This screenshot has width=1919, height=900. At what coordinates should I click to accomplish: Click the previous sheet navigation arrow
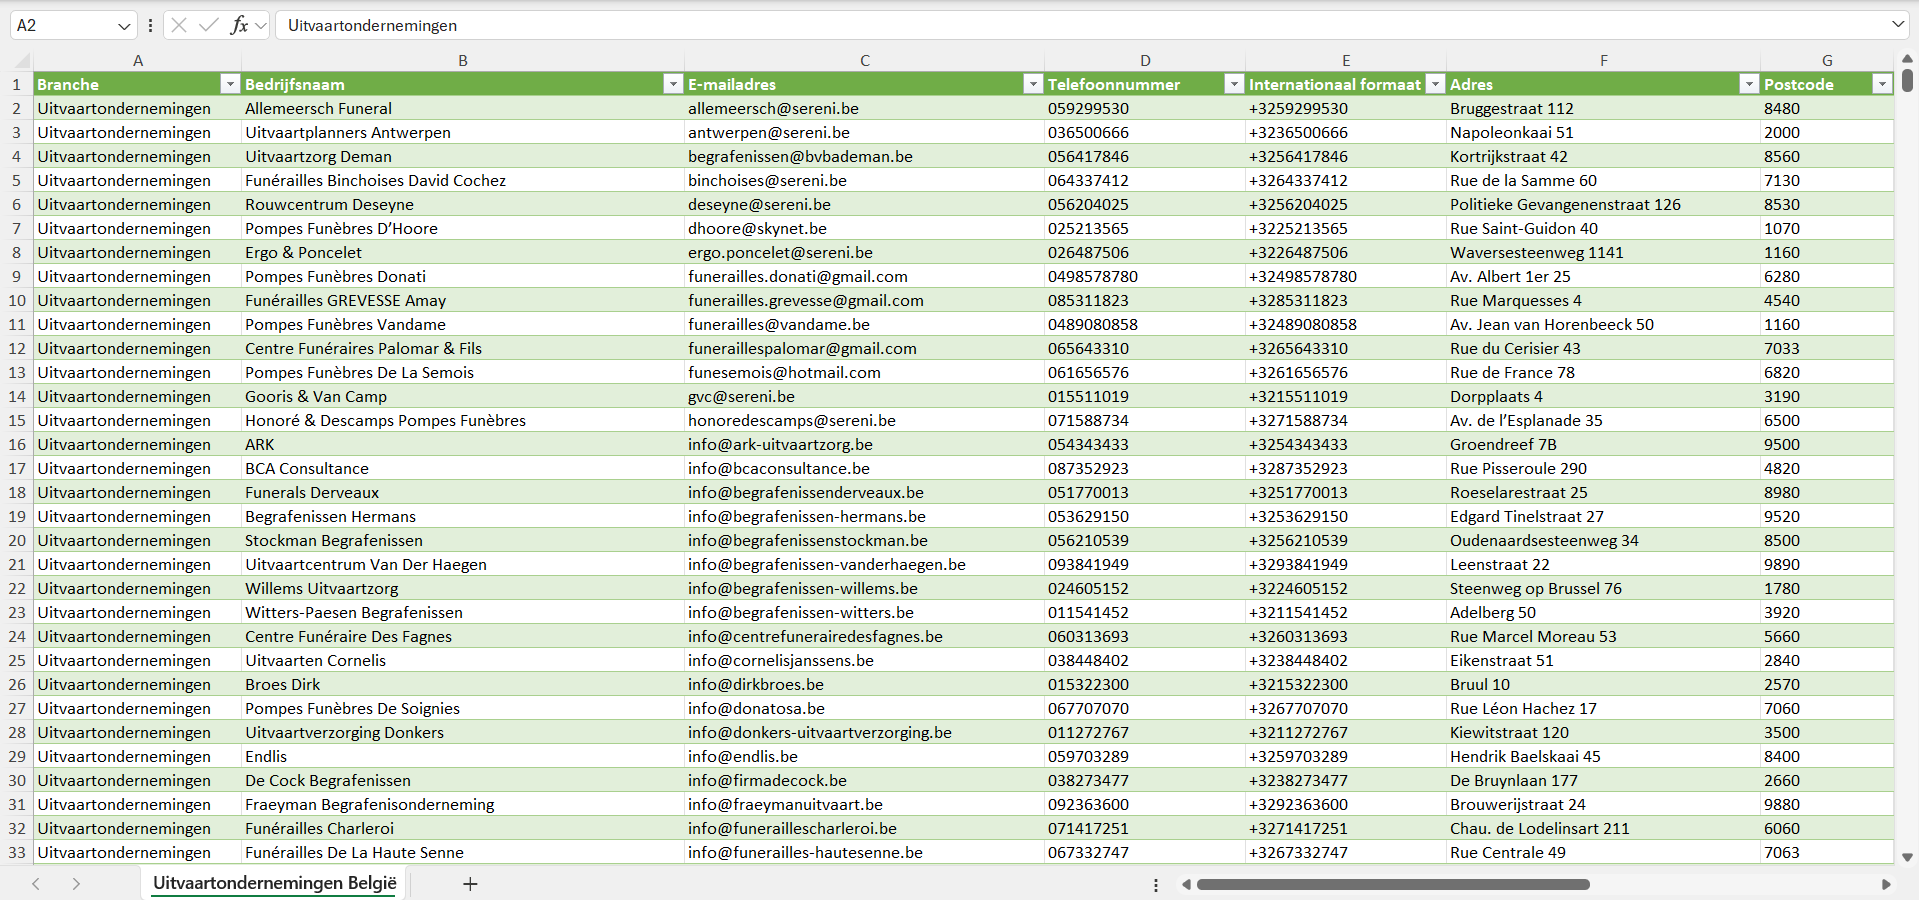pyautogui.click(x=36, y=884)
